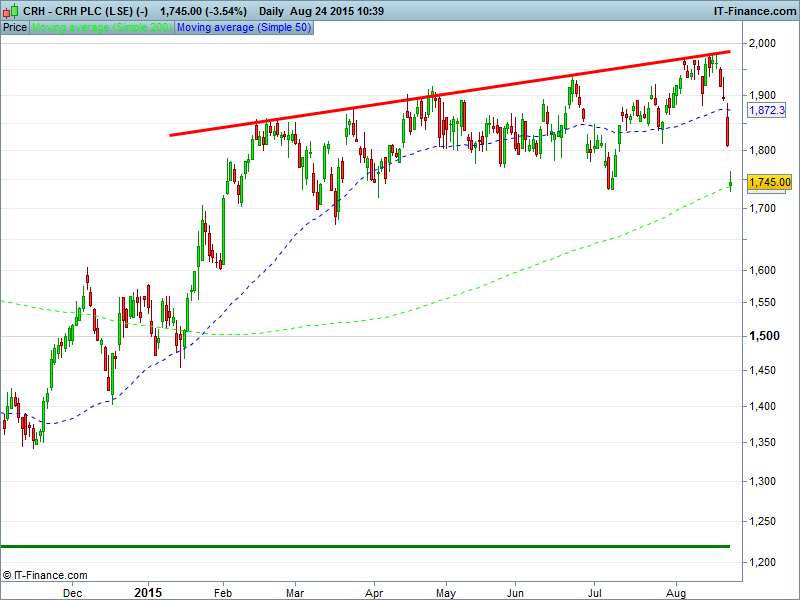Click the chart icon beside CRH title

coord(11,10)
